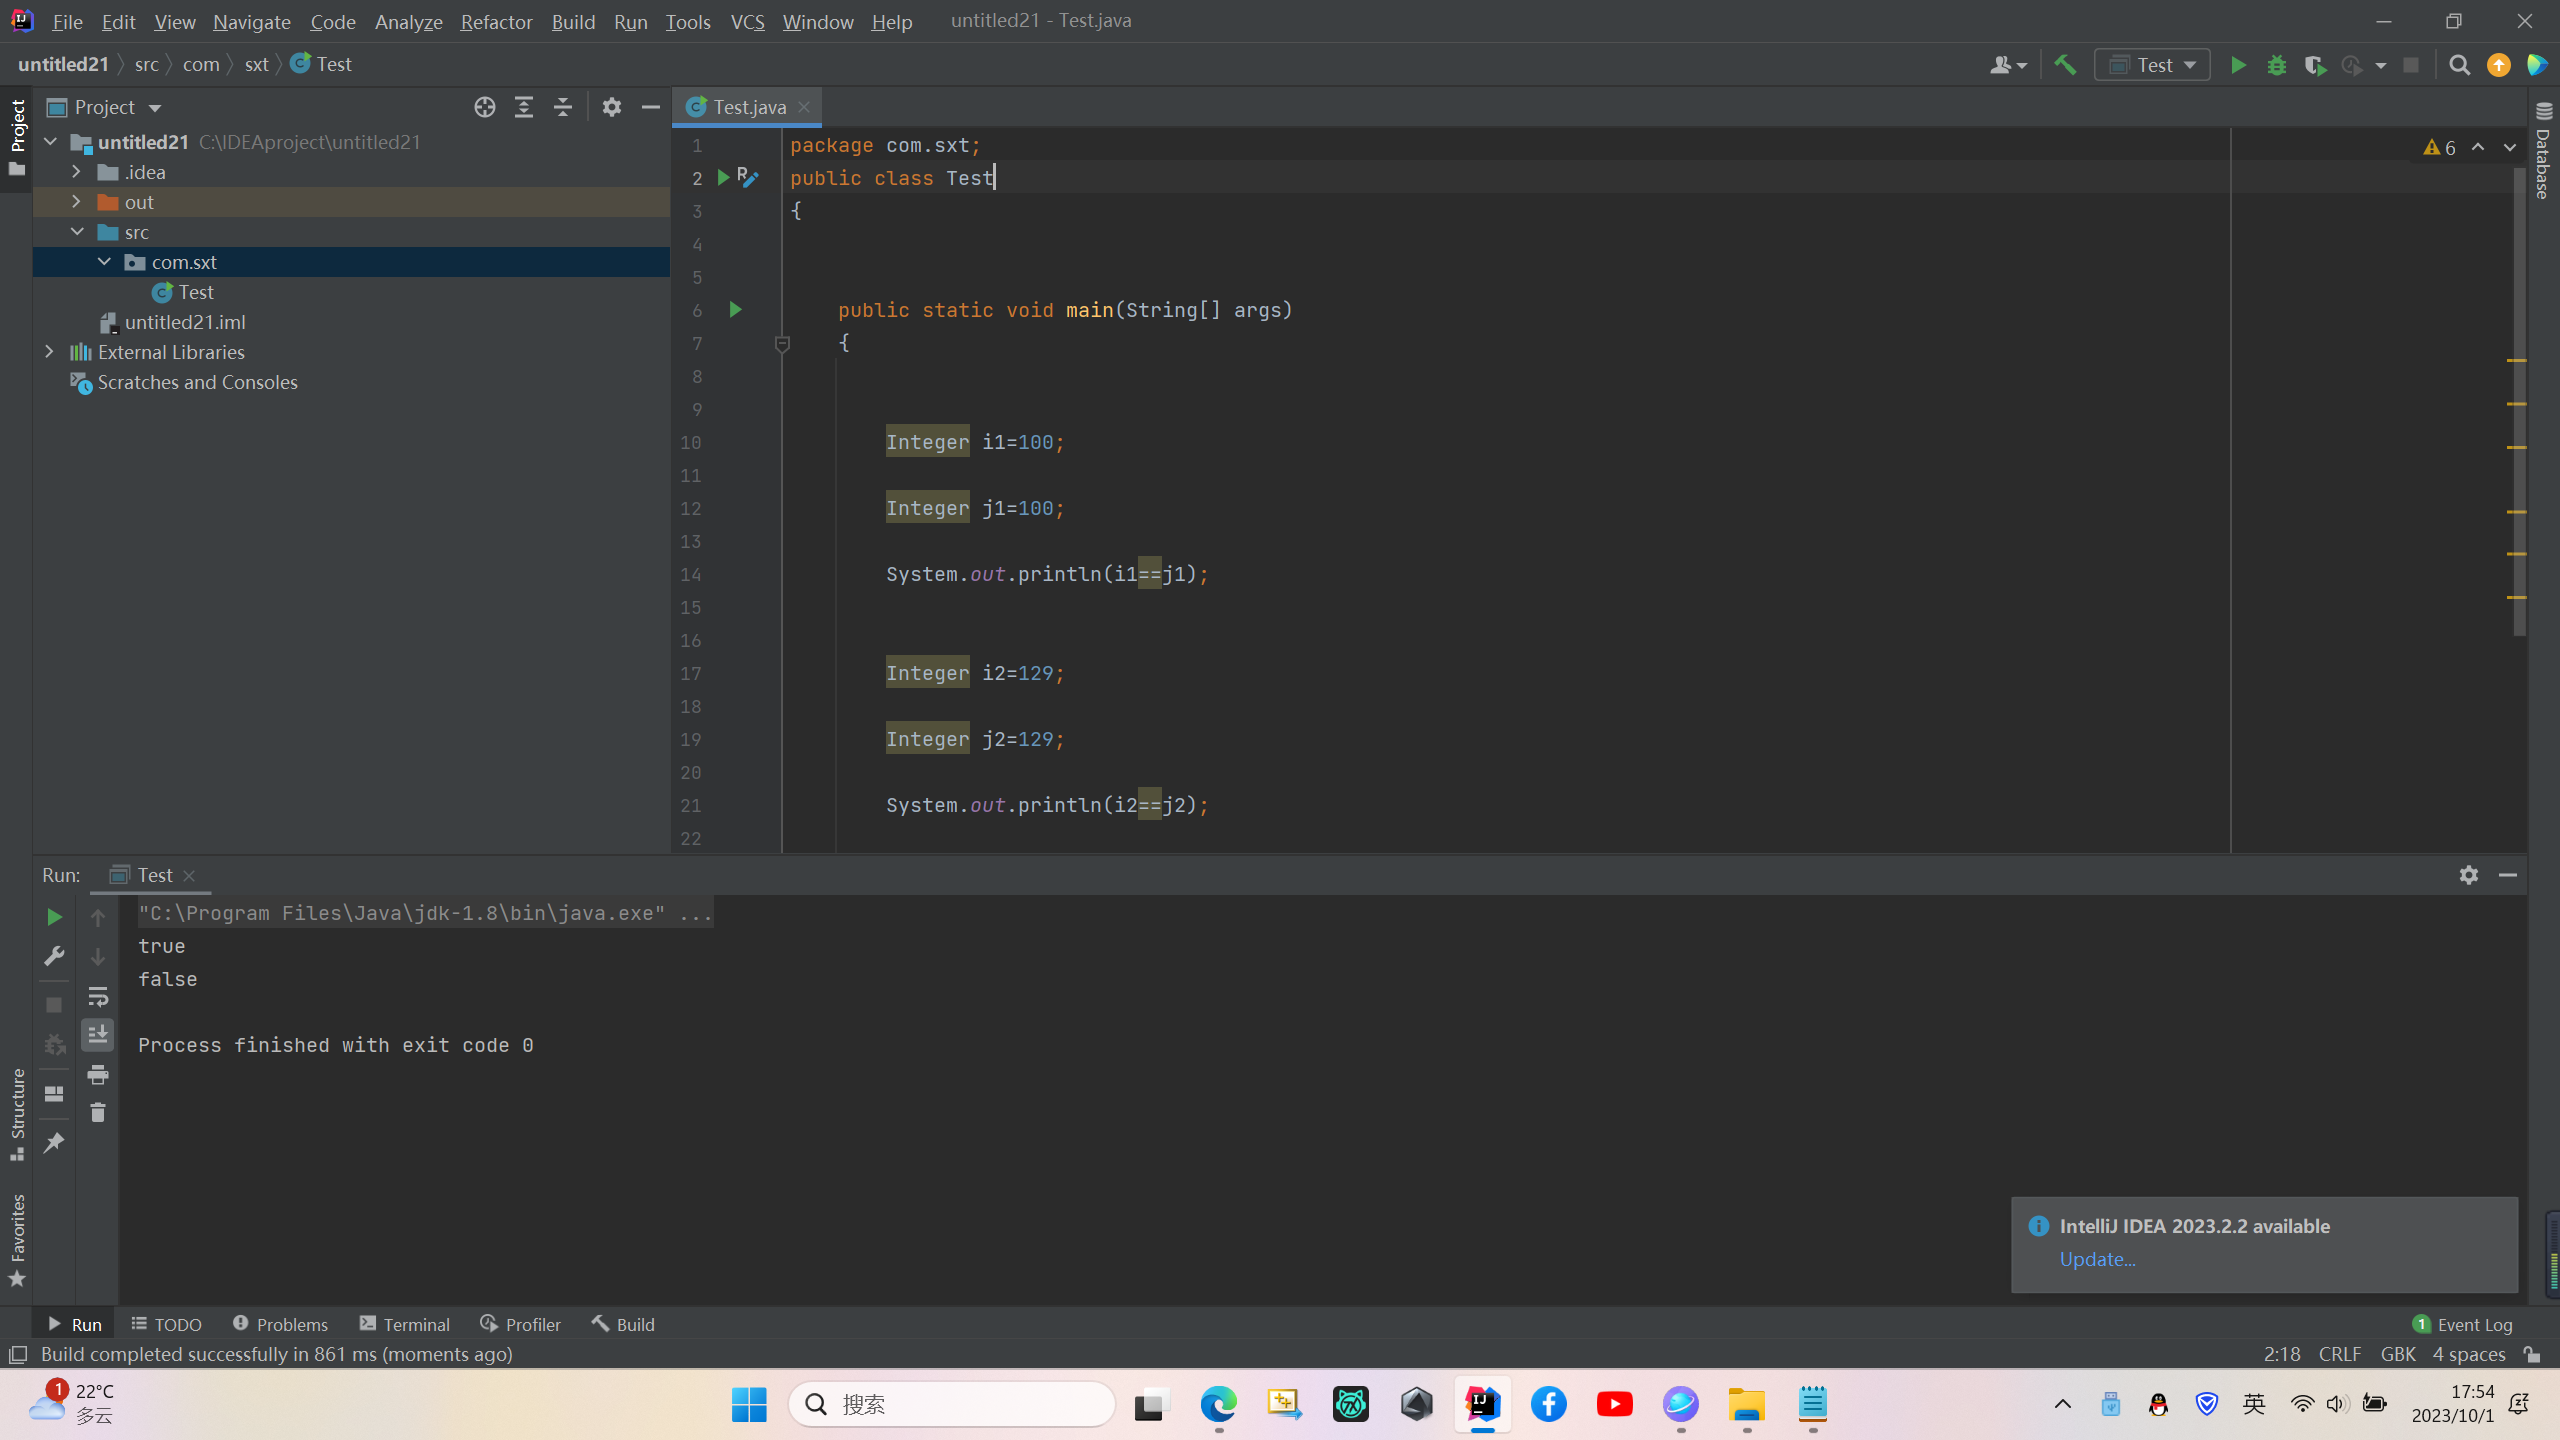Expand External Libraries node
This screenshot has width=2560, height=1440.
[49, 352]
